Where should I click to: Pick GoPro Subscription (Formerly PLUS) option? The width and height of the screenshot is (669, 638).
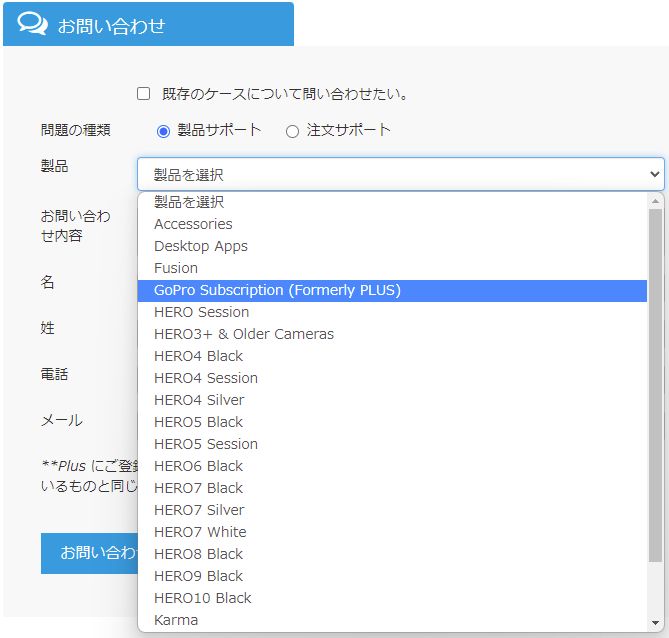tap(392, 290)
